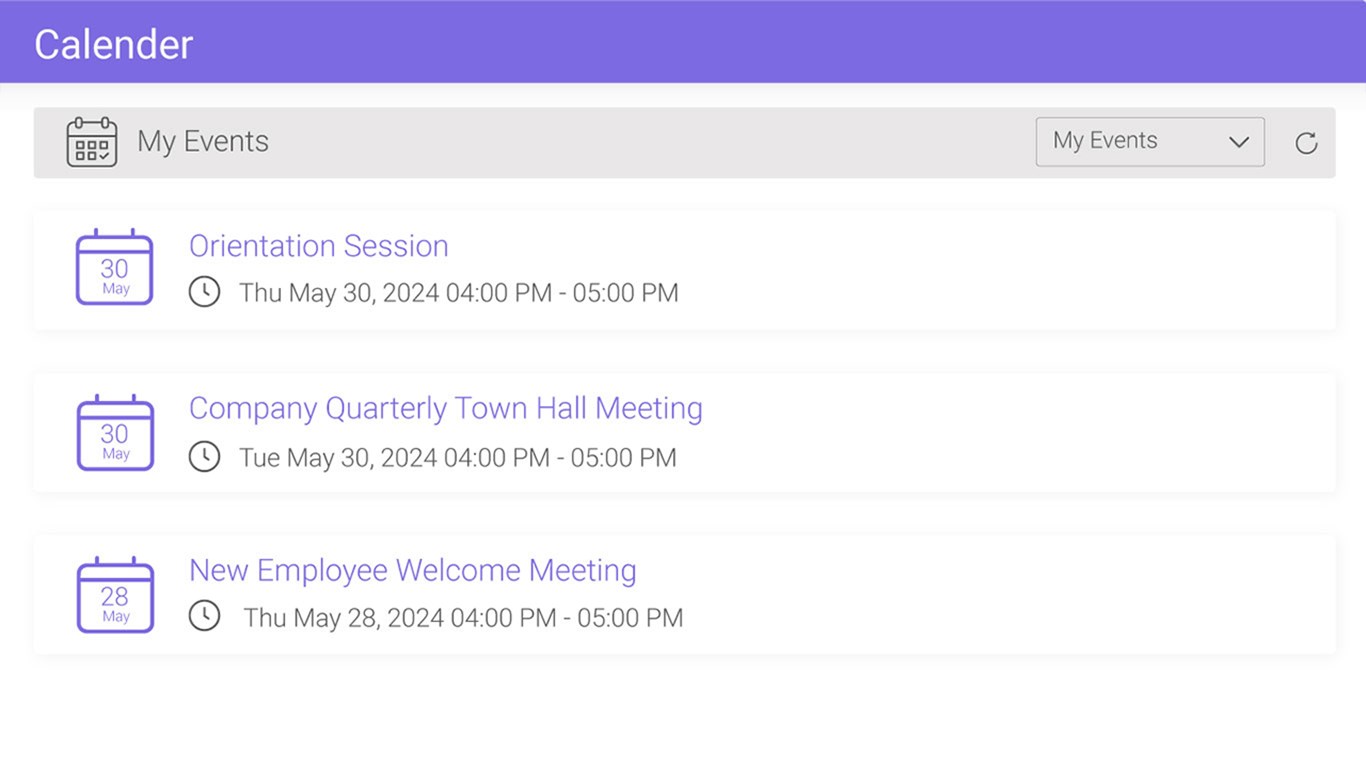This screenshot has width=1366, height=768.
Task: Click Town Hall Meeting calendar date icon
Action: point(115,433)
